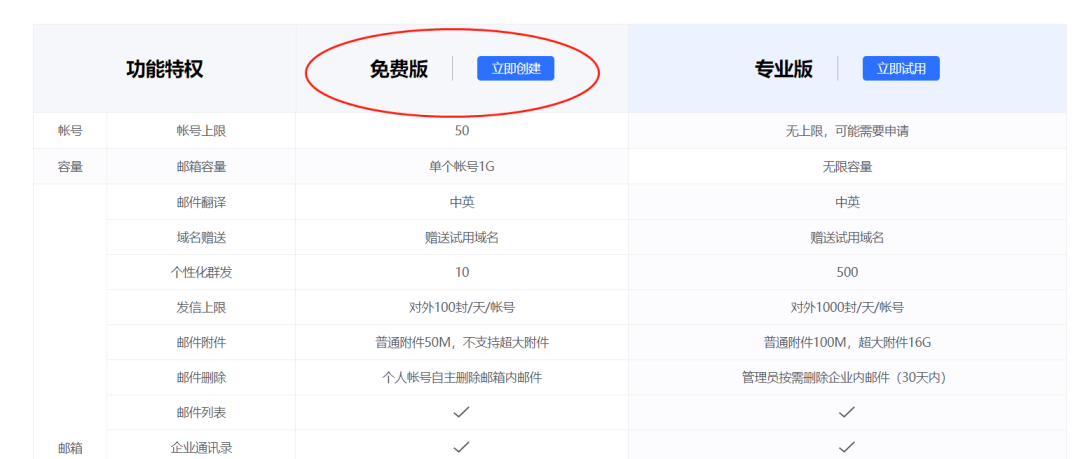Select the 邮件附件 row label
This screenshot has width=1080, height=459.
click(x=201, y=343)
